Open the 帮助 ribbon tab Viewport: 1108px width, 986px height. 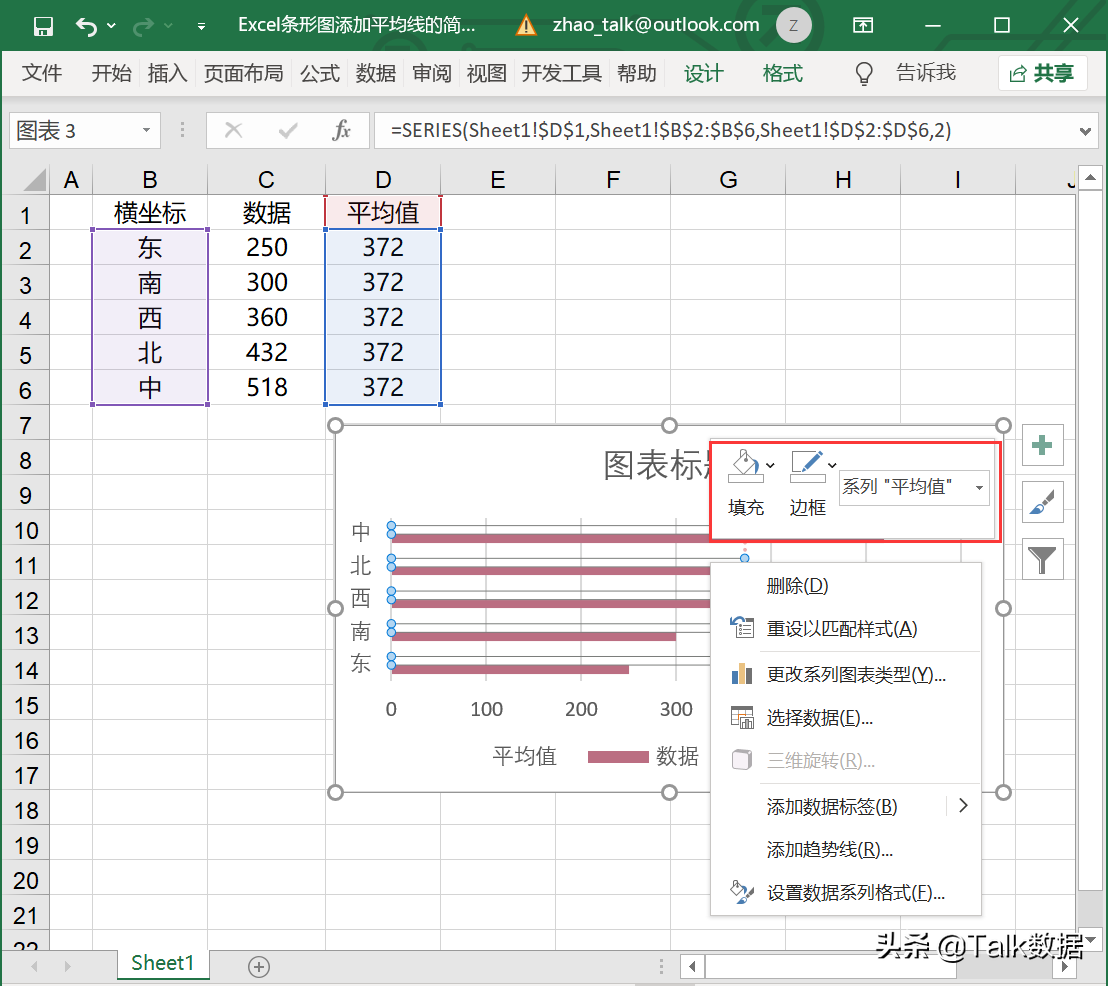click(x=637, y=73)
